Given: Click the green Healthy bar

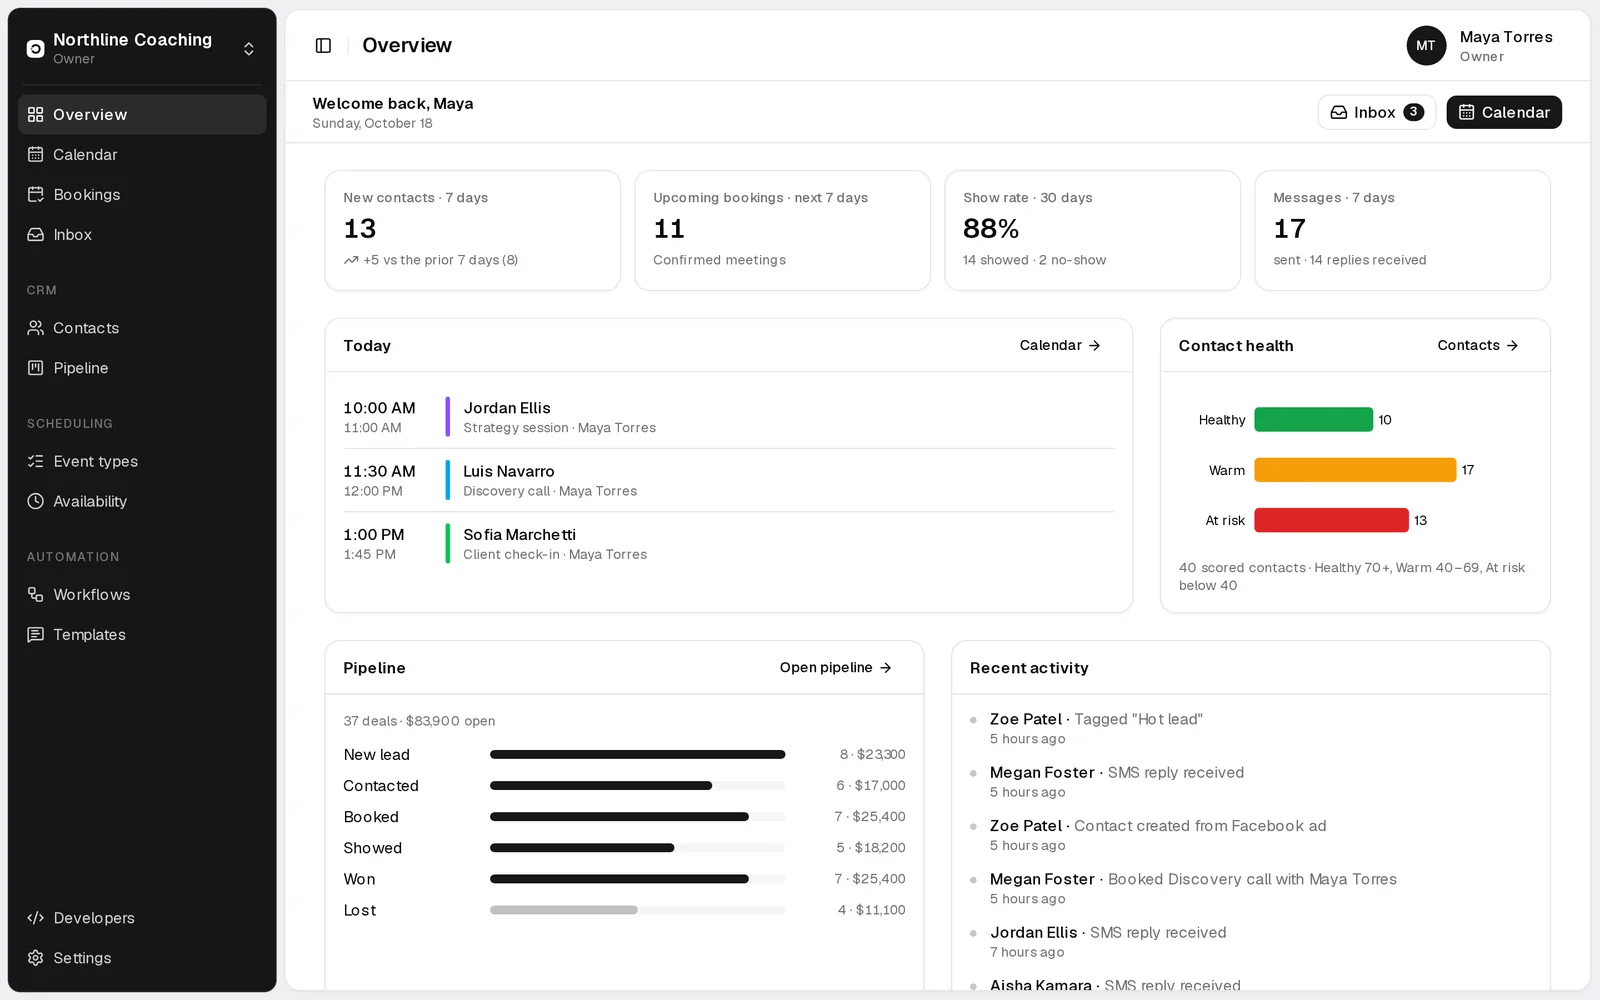Looking at the screenshot, I should click(1313, 420).
